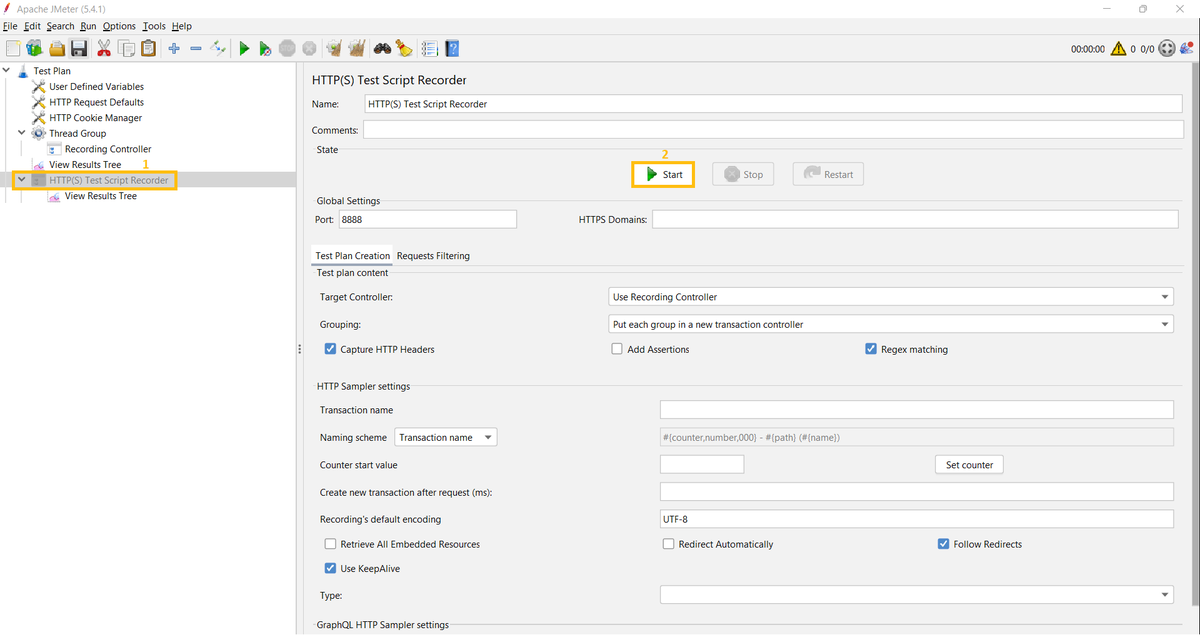Open the Grouping dropdown
Image resolution: width=1200 pixels, height=635 pixels.
click(x=891, y=324)
